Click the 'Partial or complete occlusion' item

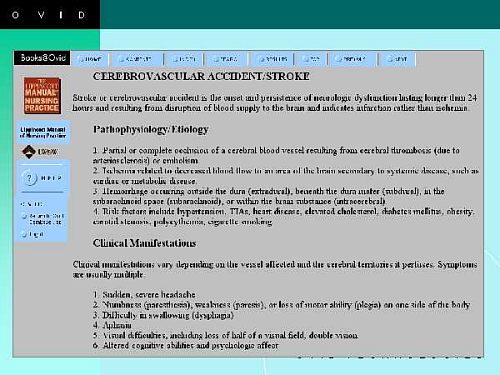click(x=276, y=155)
